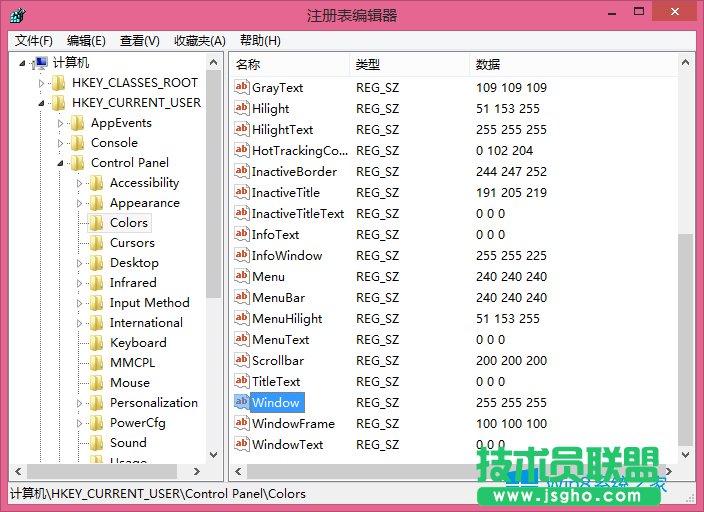Click value list scroll-up arrow
Screen dimensions: 704x512
pyautogui.click(x=685, y=62)
